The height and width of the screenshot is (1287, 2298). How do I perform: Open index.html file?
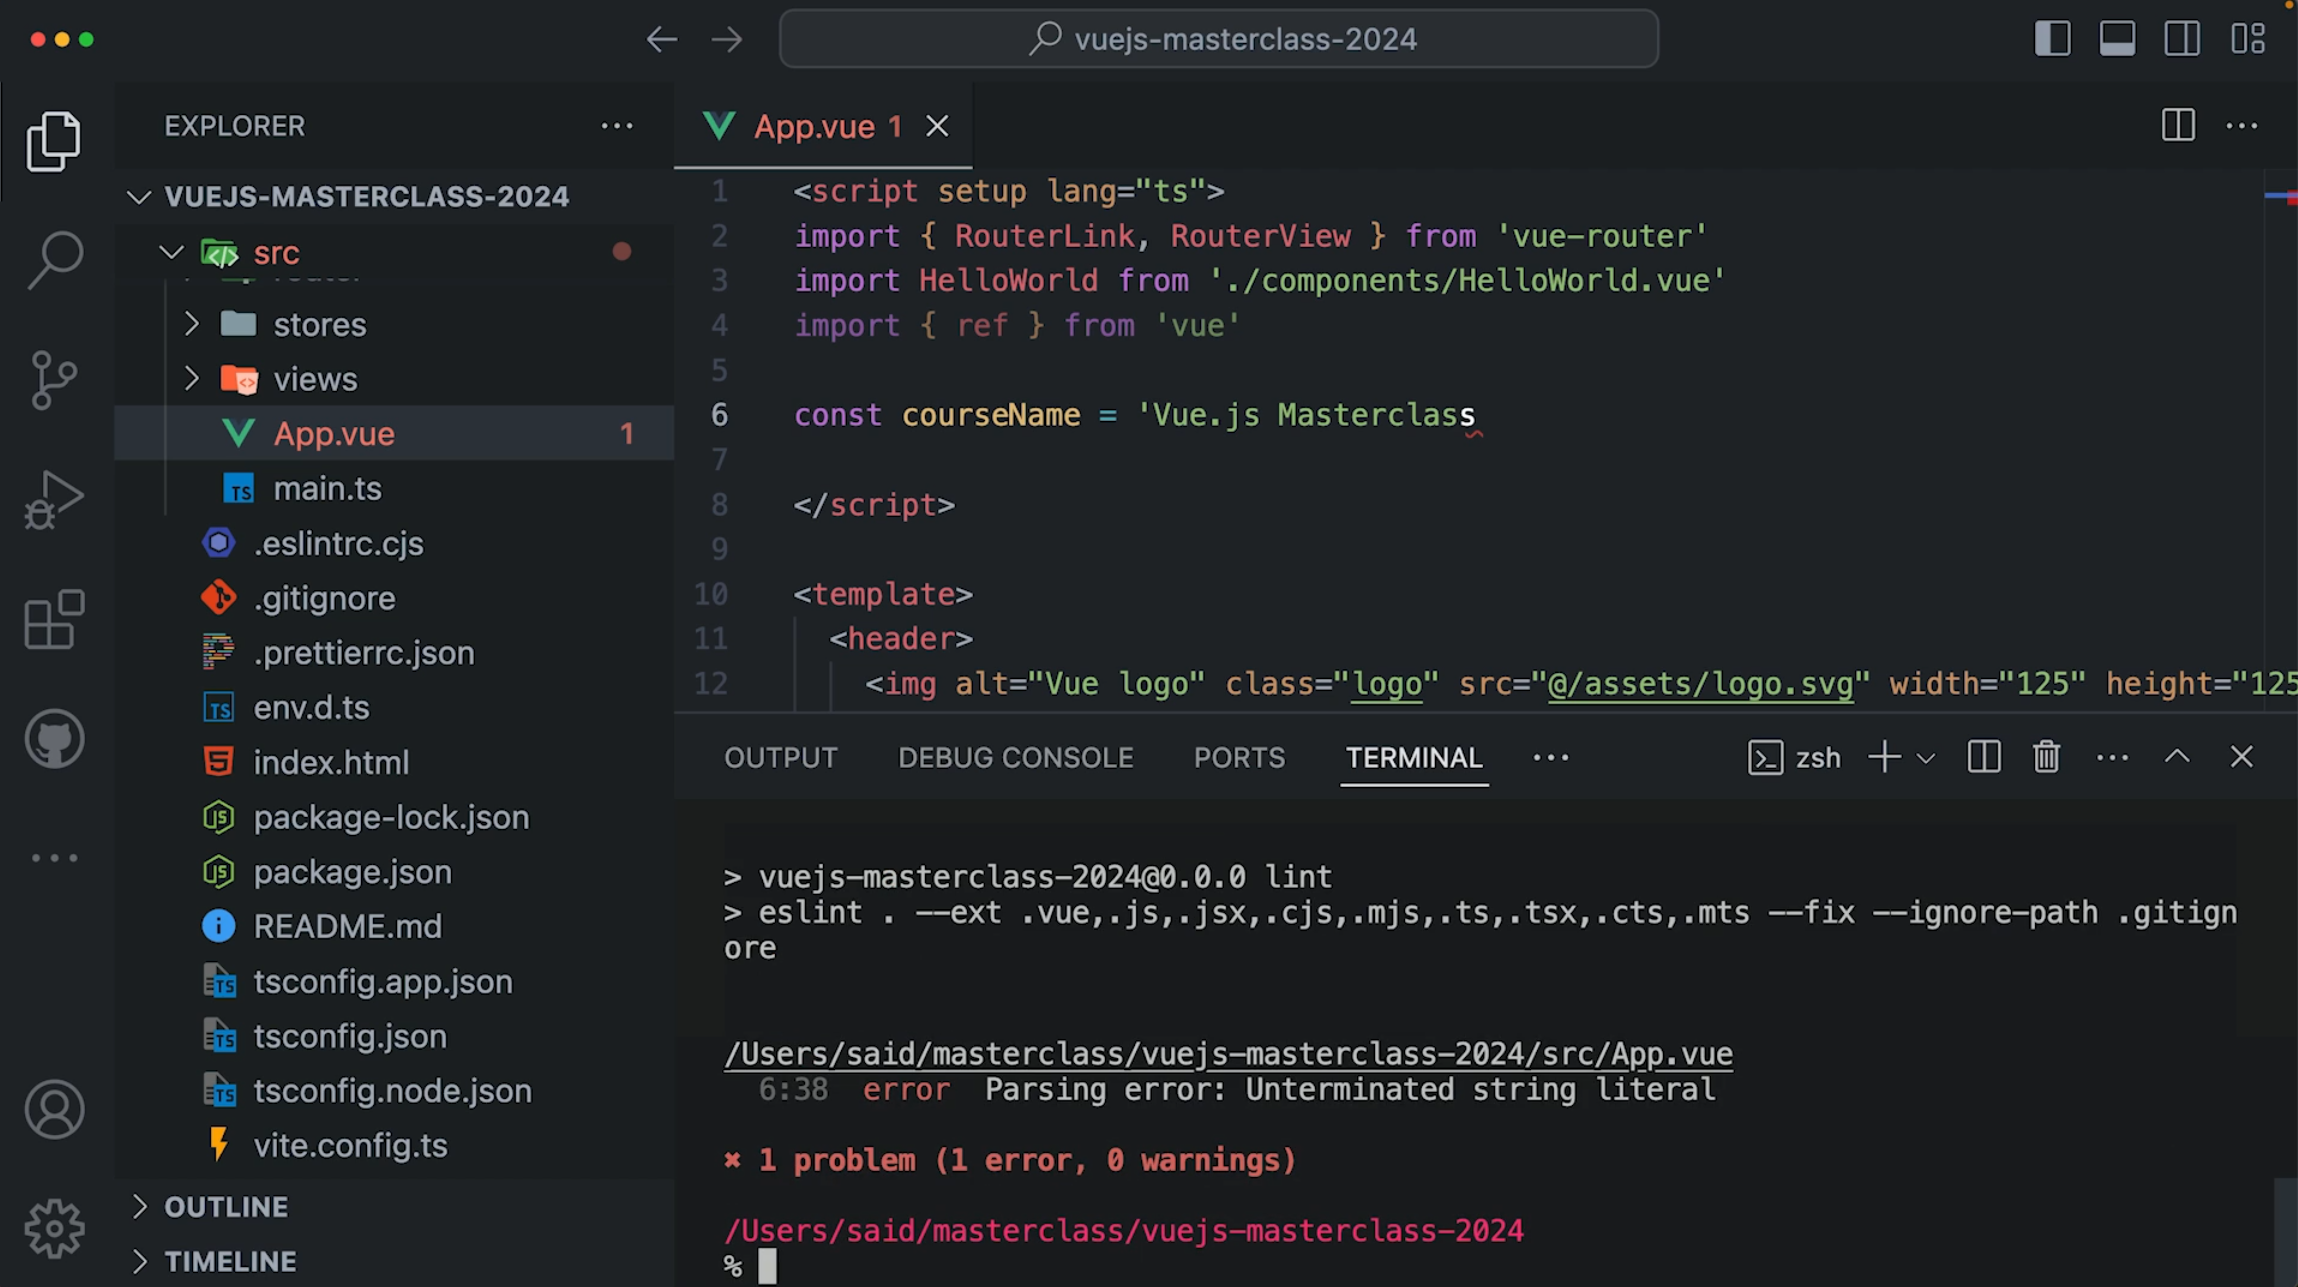tap(394, 762)
